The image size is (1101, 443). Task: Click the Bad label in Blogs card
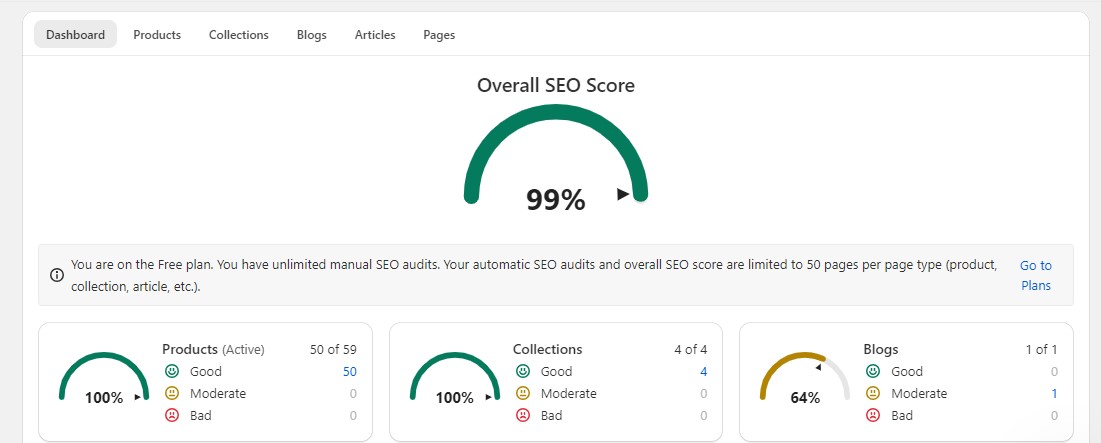[x=902, y=416]
